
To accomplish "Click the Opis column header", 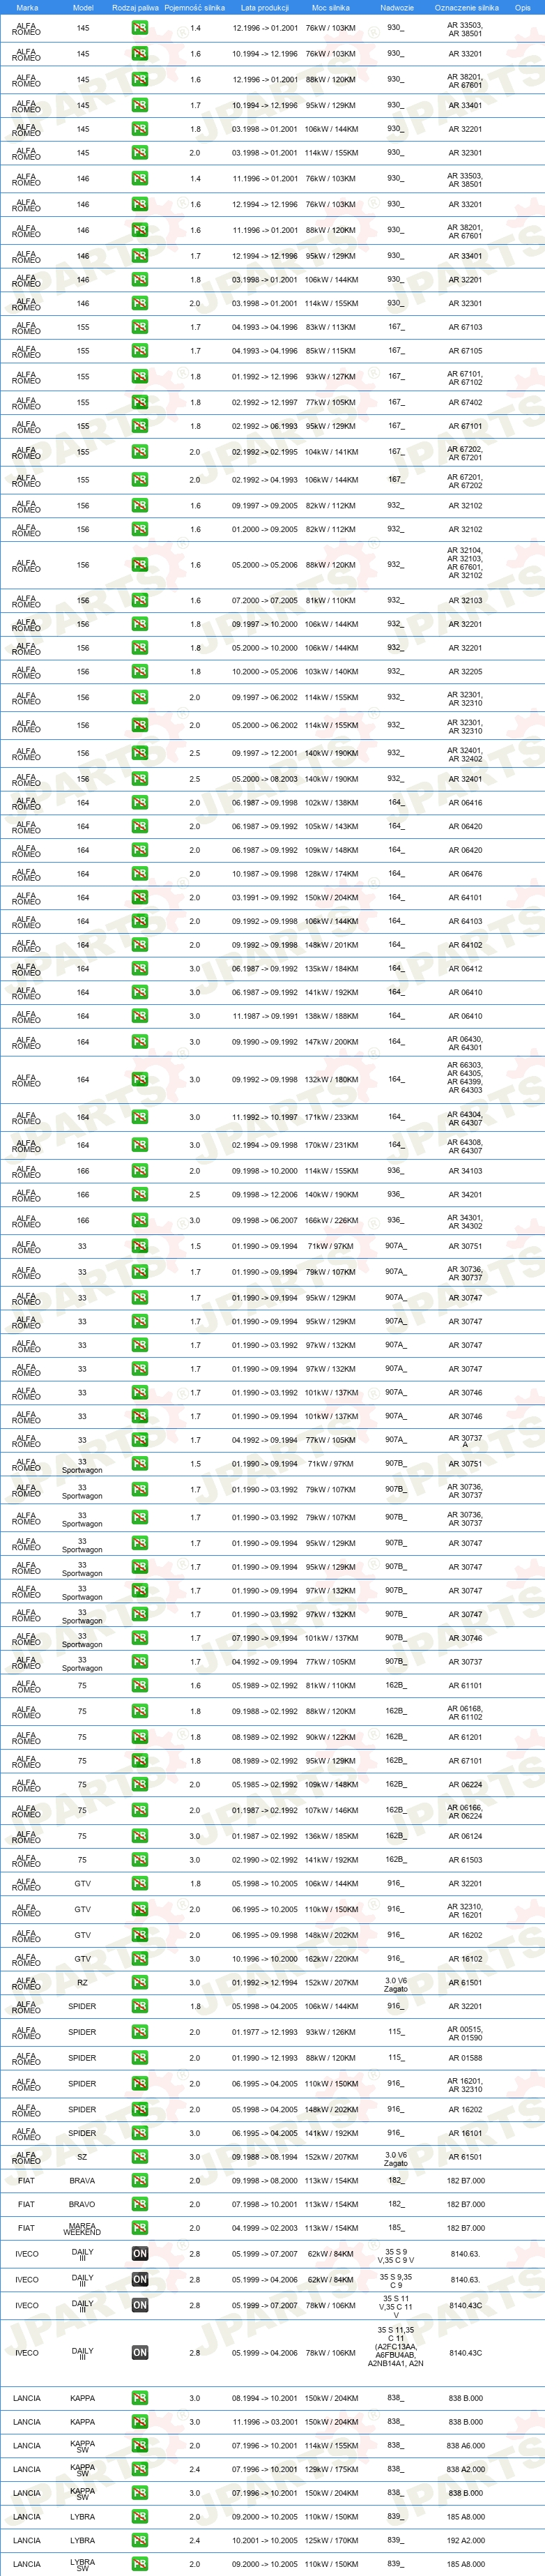I will click(523, 7).
